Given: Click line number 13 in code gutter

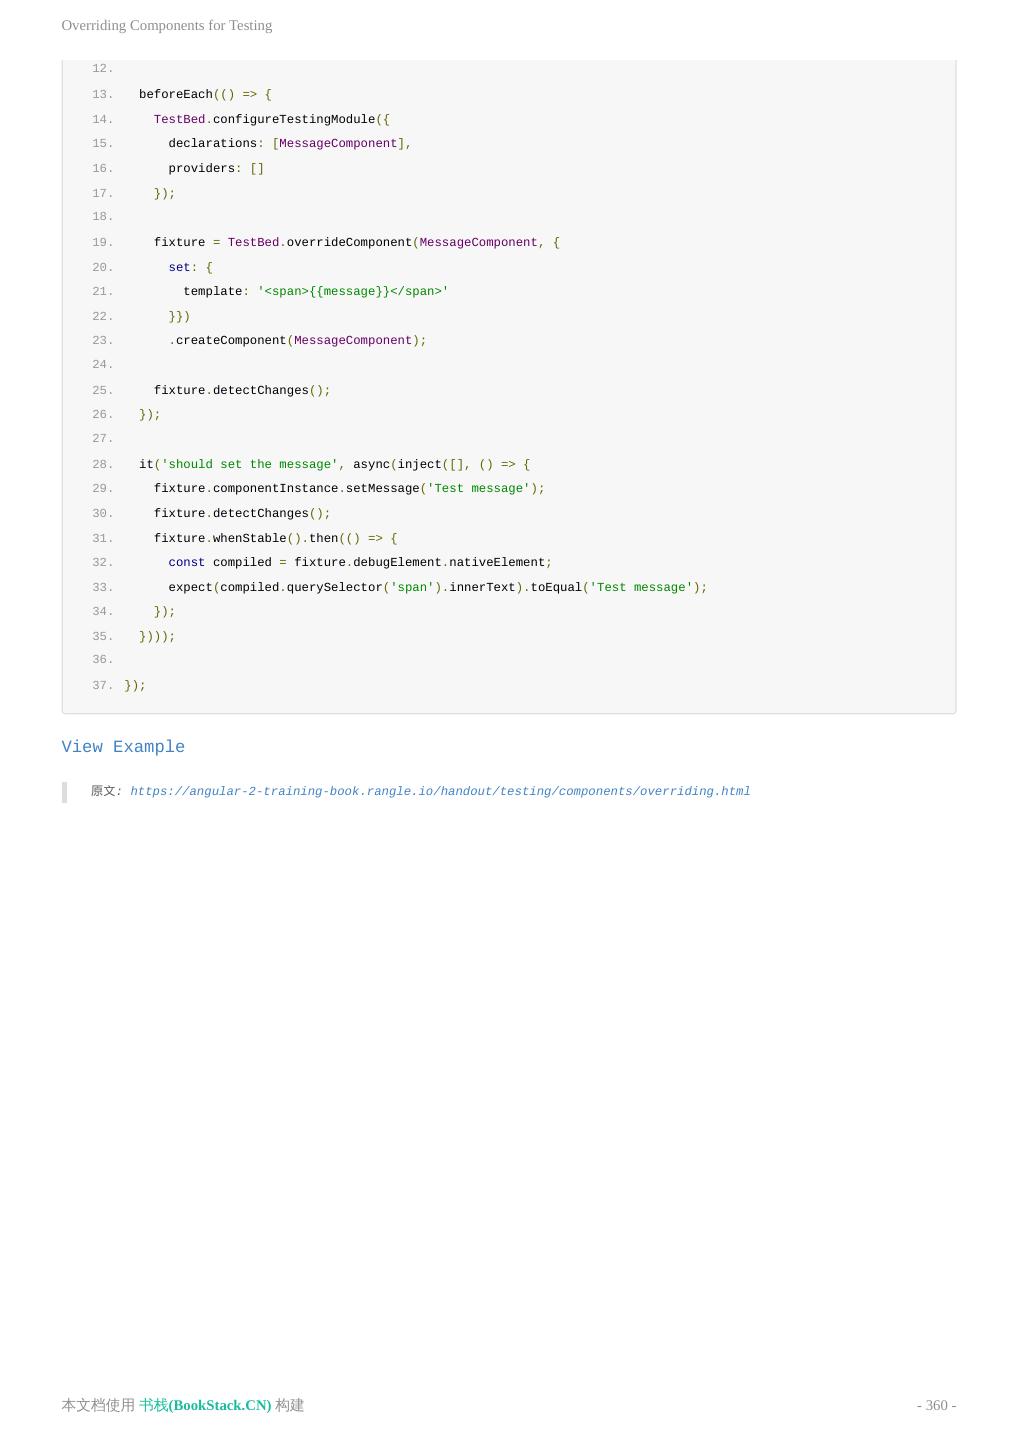Looking at the screenshot, I should 102,94.
